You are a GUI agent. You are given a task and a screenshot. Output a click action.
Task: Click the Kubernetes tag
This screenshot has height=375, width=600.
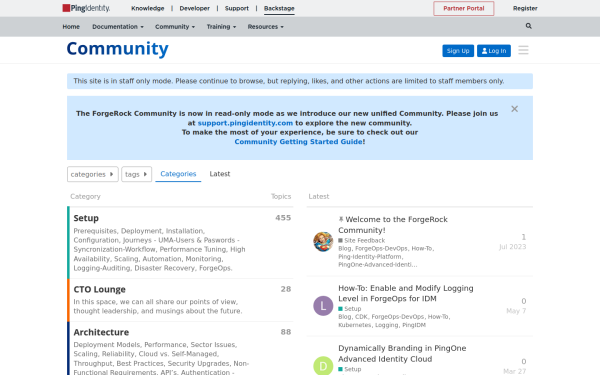(354, 325)
